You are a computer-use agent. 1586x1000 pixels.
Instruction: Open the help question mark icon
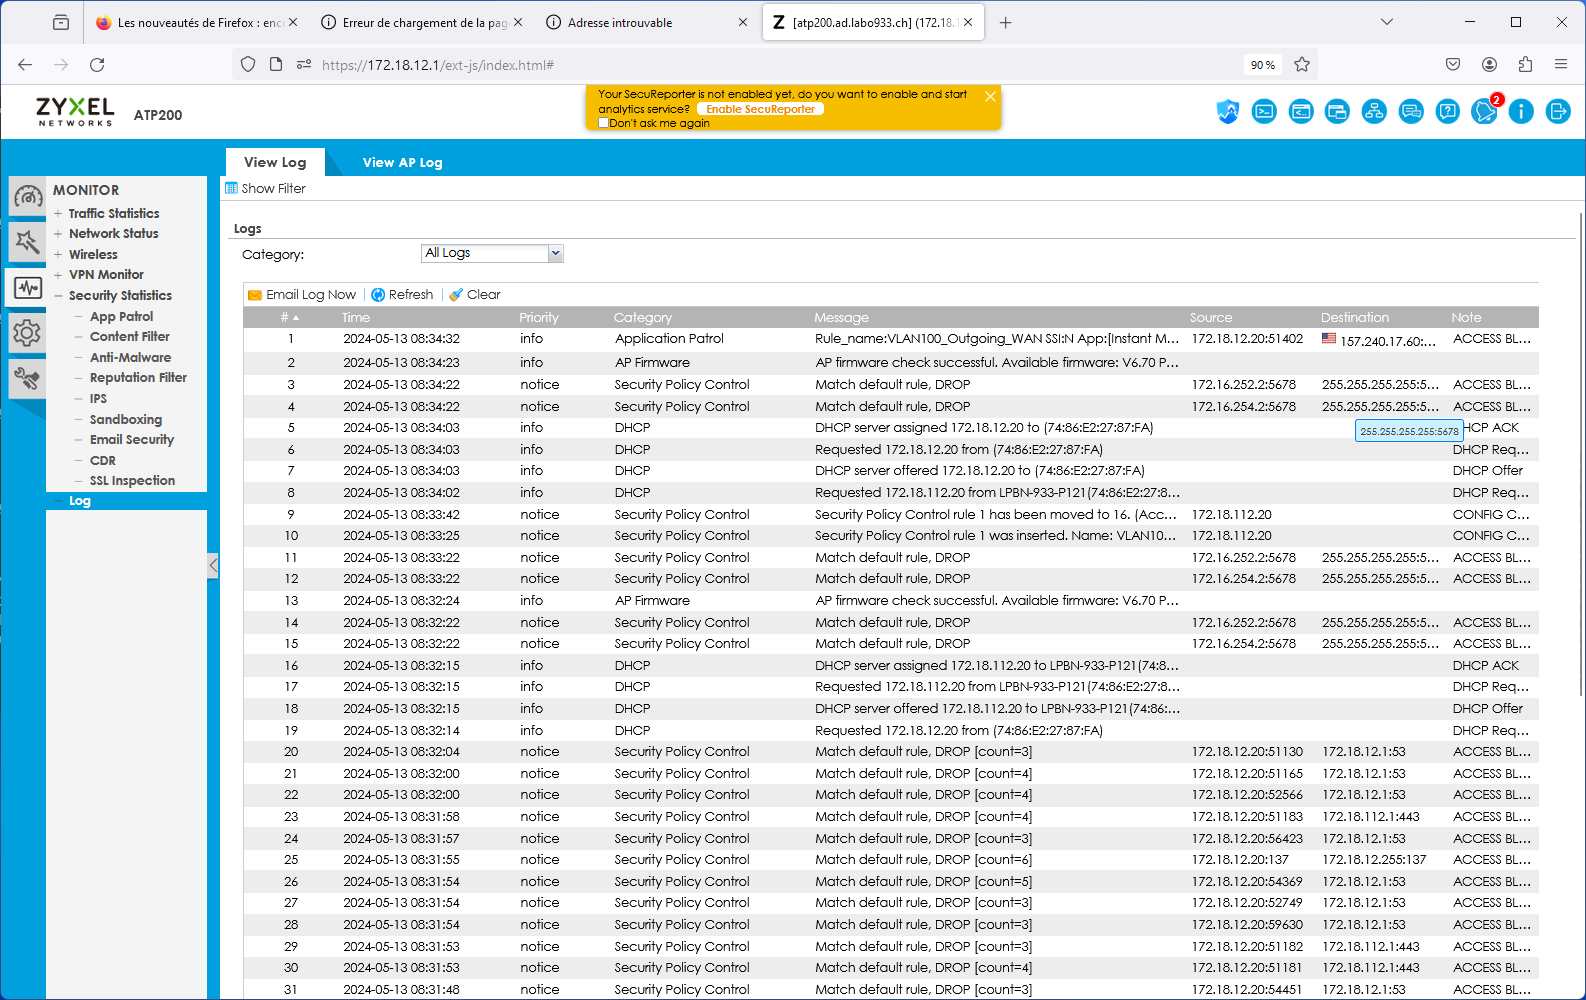click(x=1447, y=112)
